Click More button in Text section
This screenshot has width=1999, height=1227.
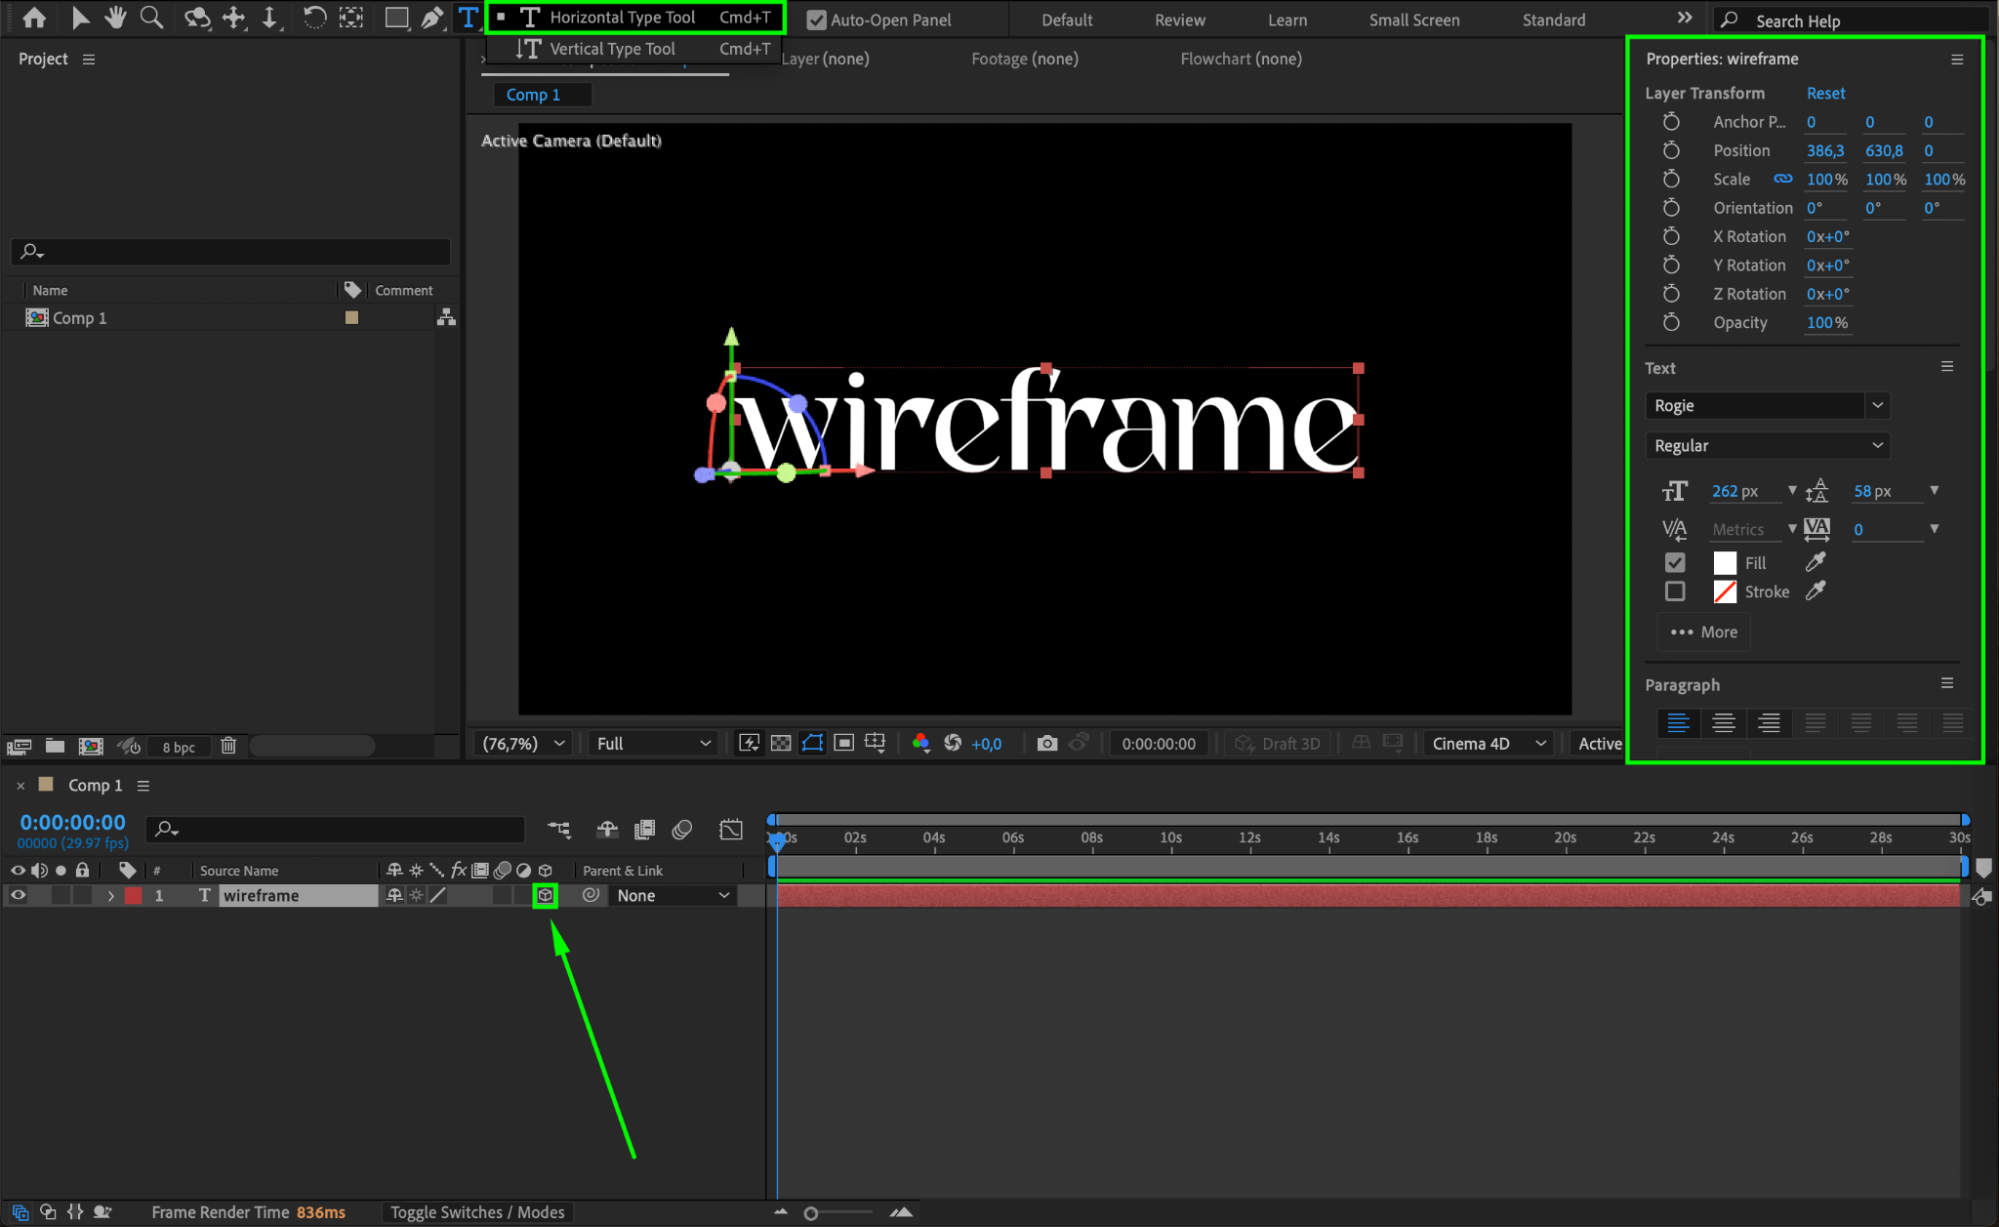[1704, 632]
